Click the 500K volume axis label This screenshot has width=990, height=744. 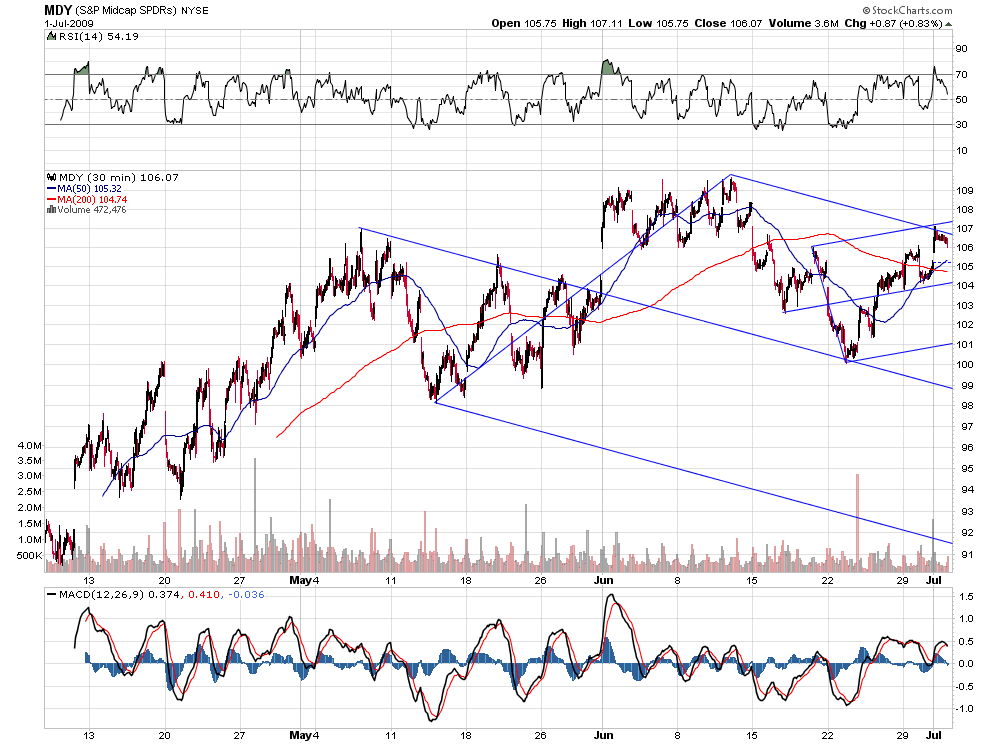29,556
